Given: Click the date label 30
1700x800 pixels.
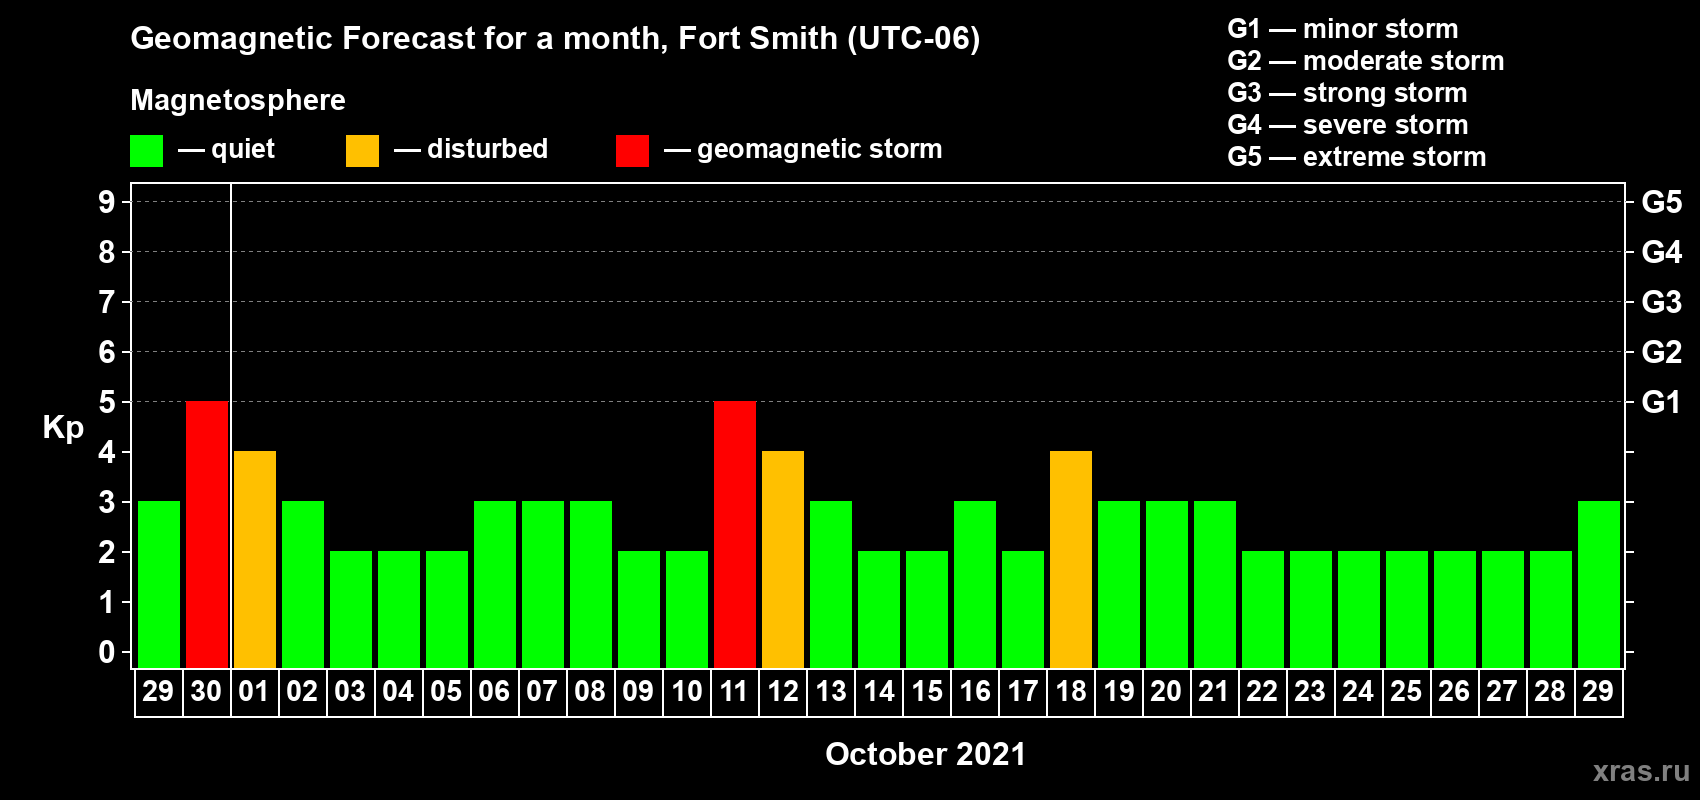Looking at the screenshot, I should pos(206,692).
